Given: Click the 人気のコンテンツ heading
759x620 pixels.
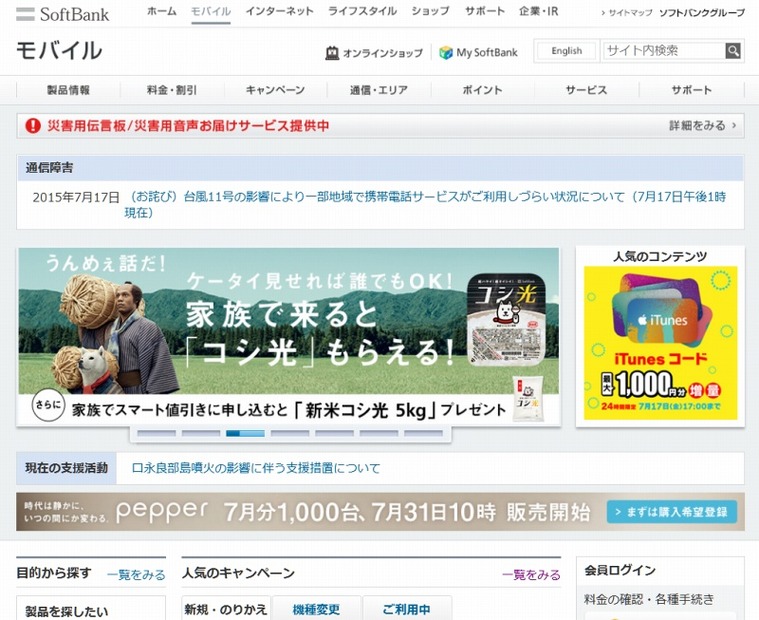Looking at the screenshot, I should (x=660, y=256).
